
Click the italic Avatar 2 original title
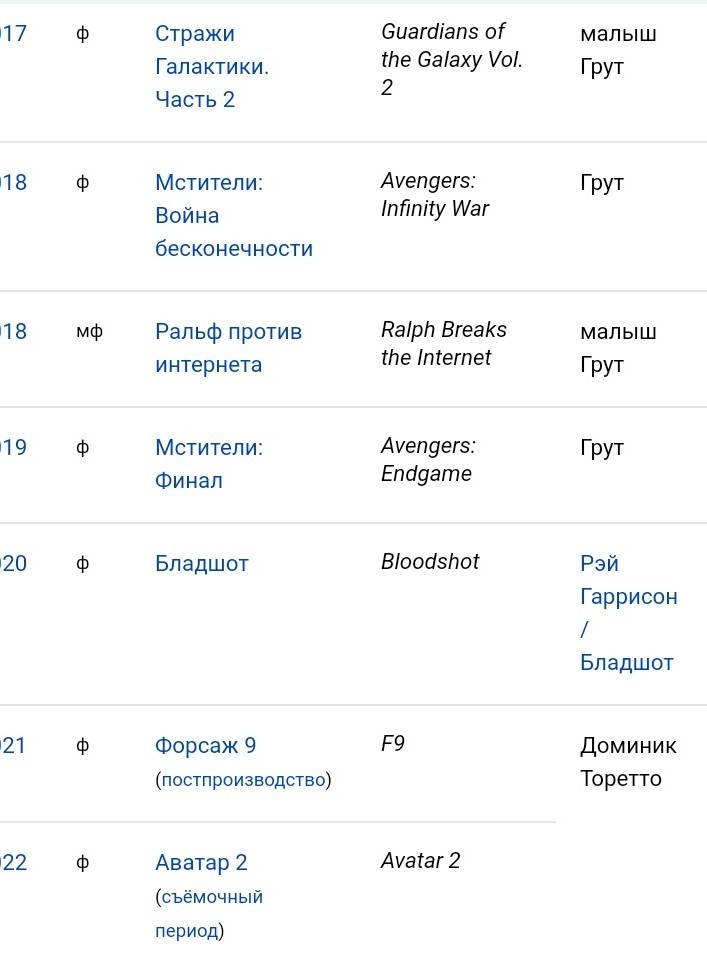(420, 861)
